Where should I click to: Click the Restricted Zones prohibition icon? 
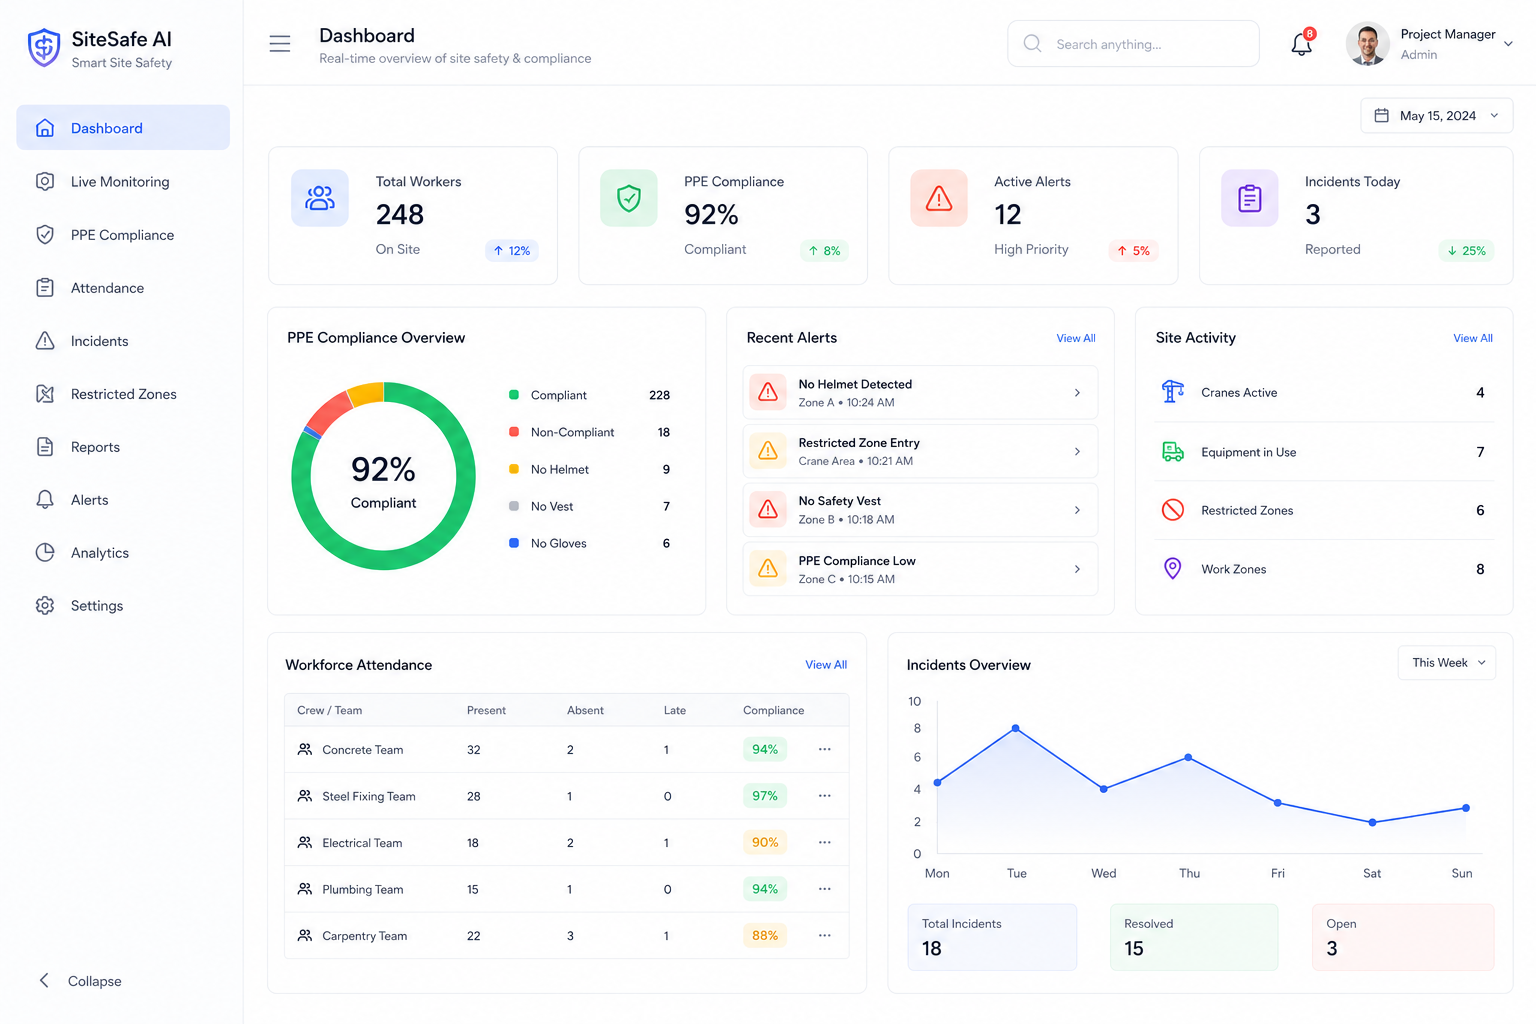[1173, 510]
